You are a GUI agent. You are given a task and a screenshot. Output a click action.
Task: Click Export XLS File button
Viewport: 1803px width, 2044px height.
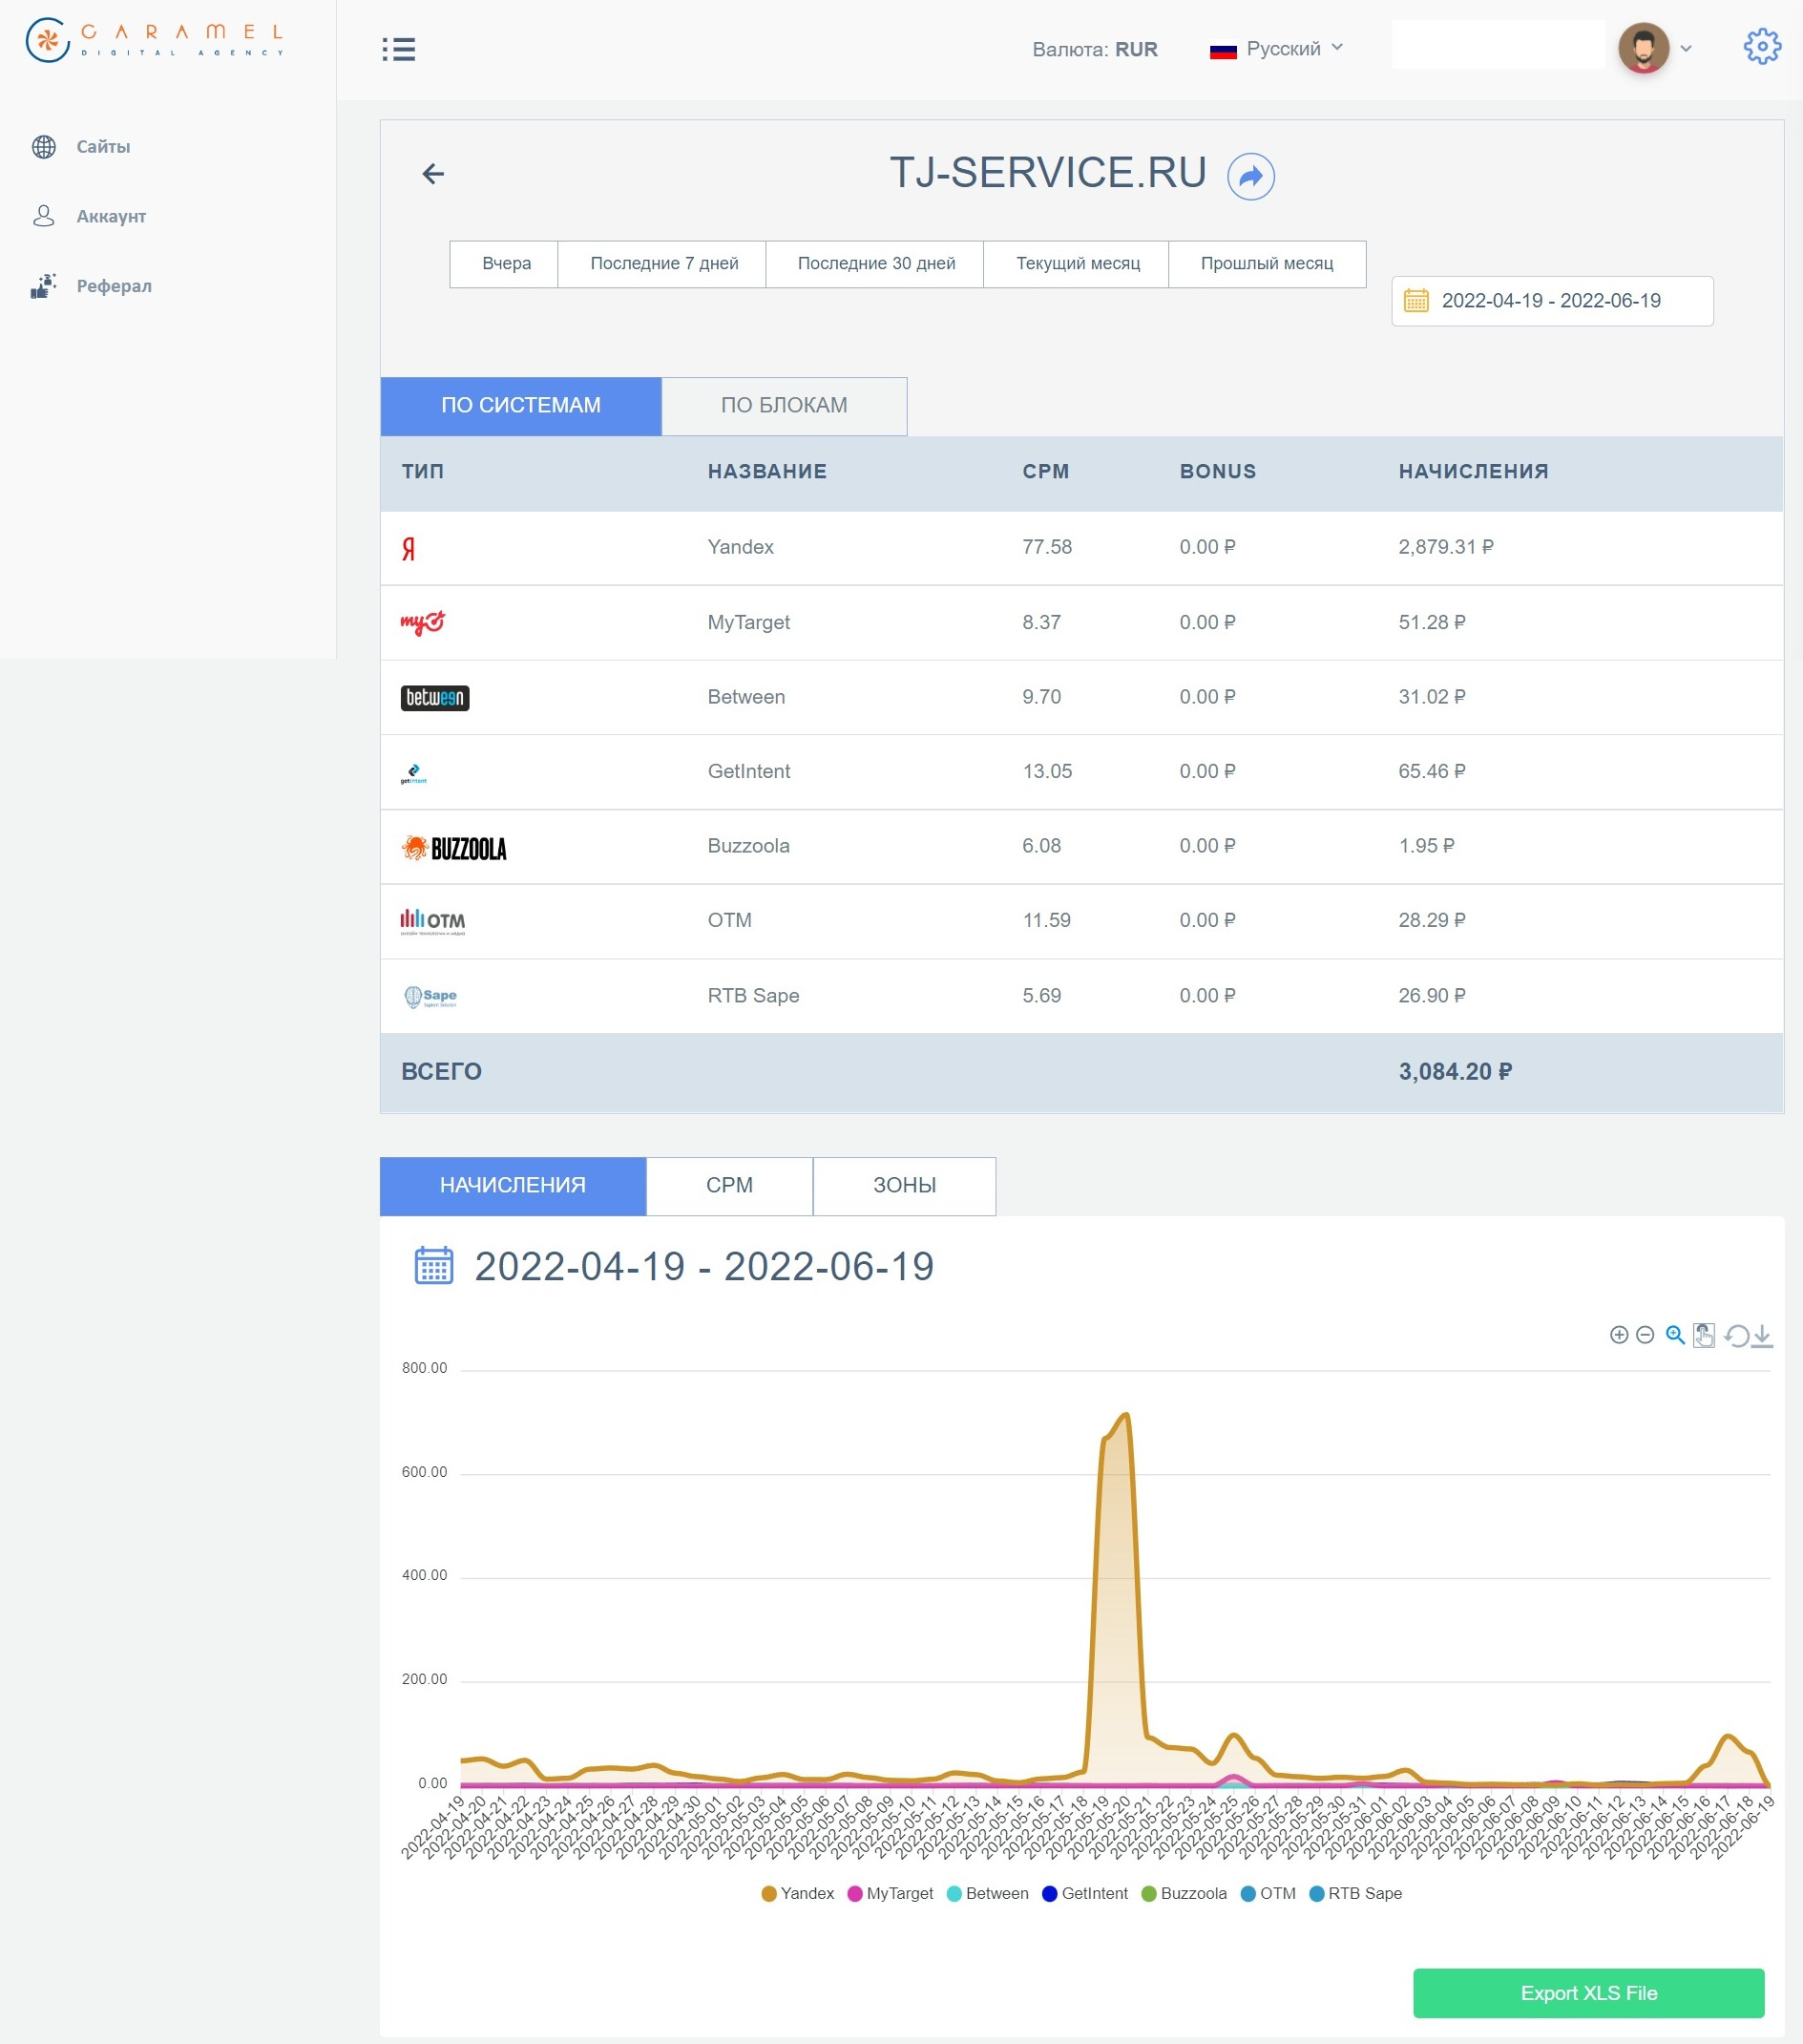click(1589, 1994)
